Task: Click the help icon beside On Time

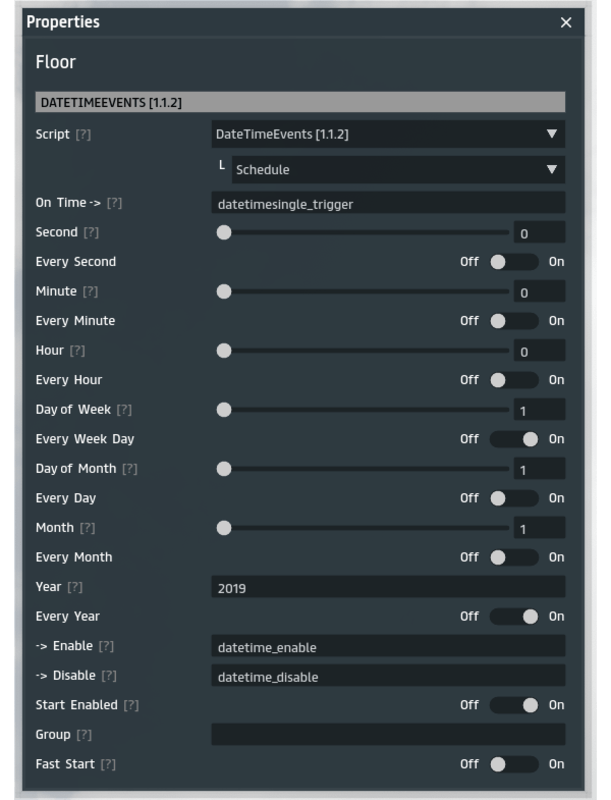Action: tap(115, 203)
